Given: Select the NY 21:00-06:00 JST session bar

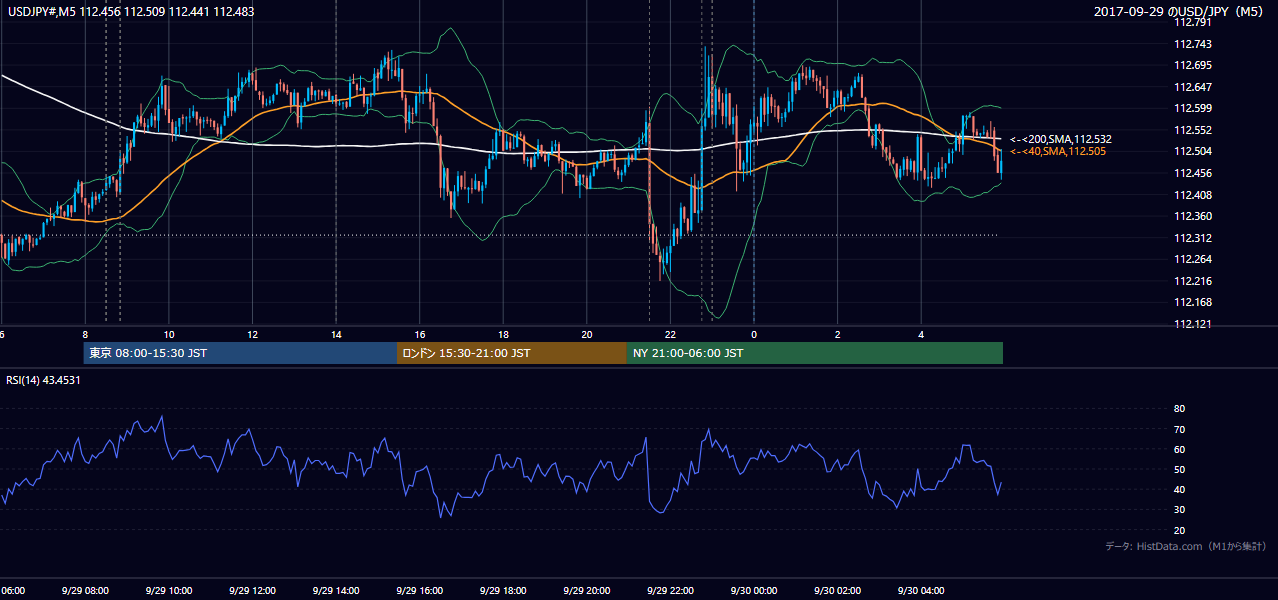Looking at the screenshot, I should tap(815, 353).
